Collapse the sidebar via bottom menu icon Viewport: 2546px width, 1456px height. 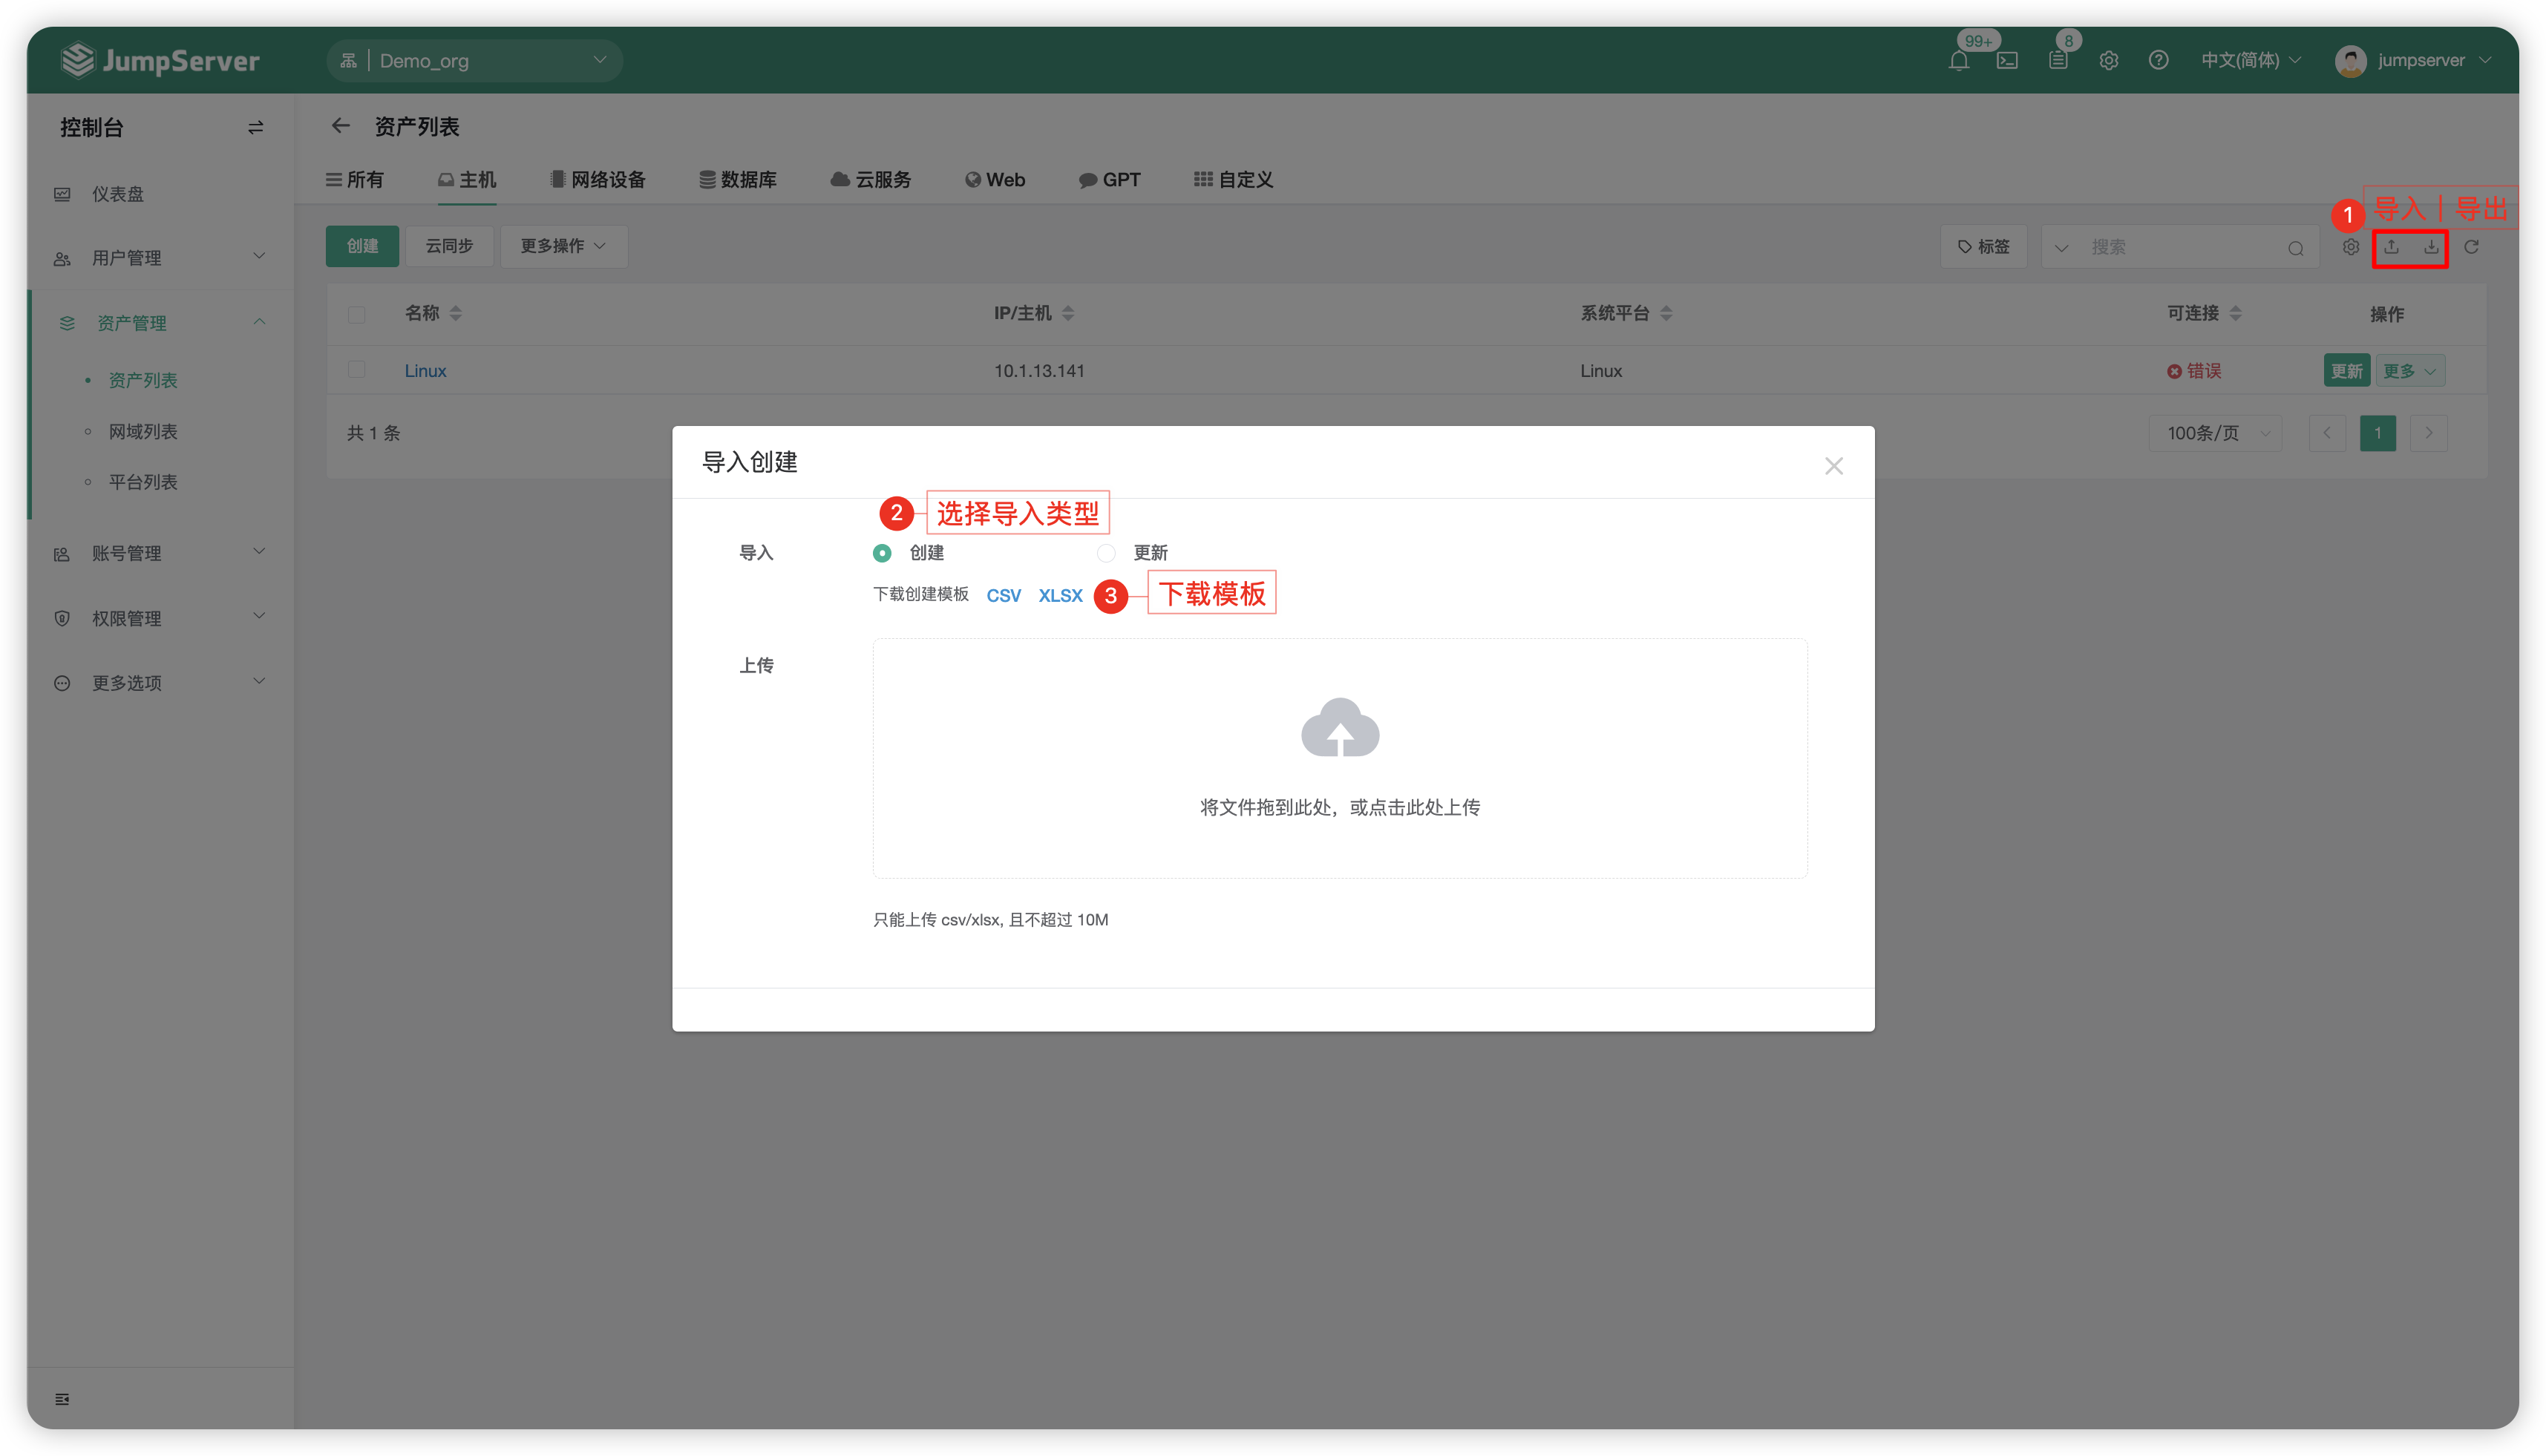tap(62, 1399)
